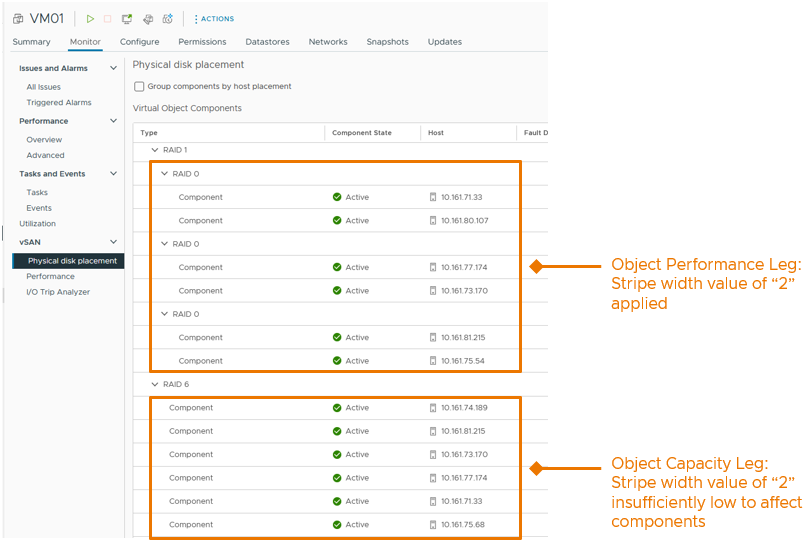This screenshot has width=812, height=547.
Task: Open I/O Trip Analyzer
Action: 58,292
